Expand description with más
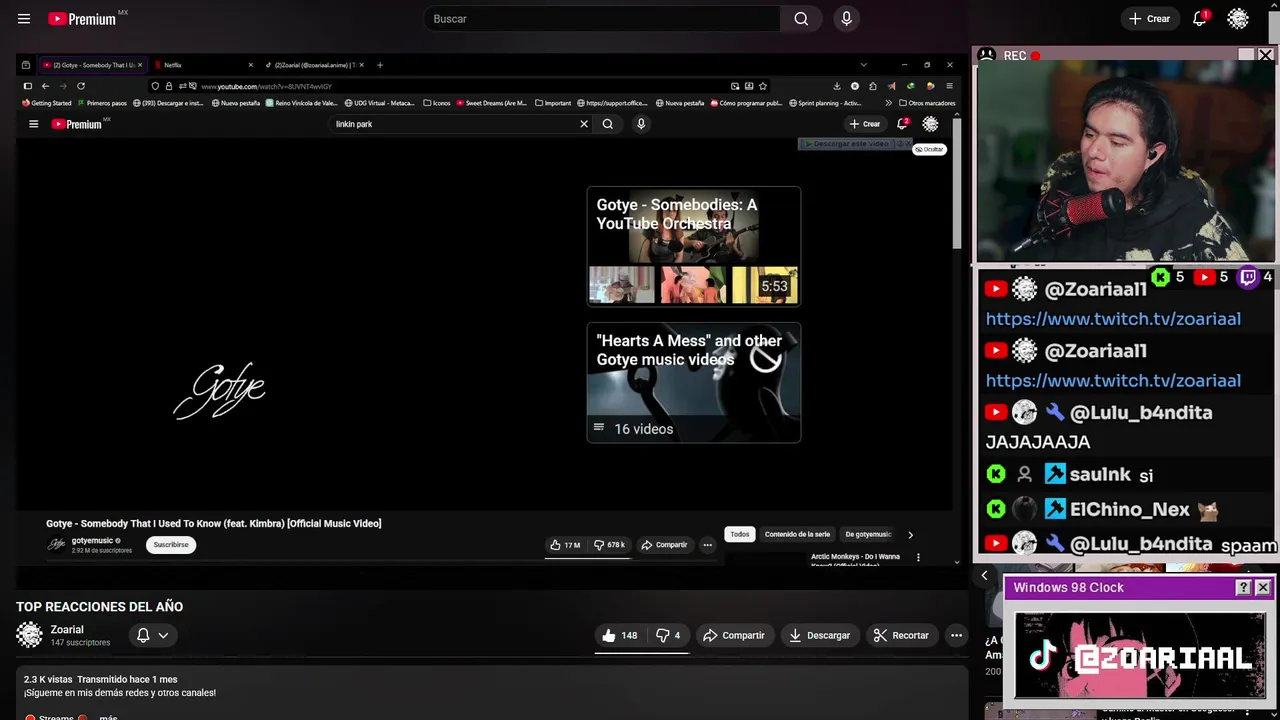This screenshot has width=1280, height=720. [108, 716]
